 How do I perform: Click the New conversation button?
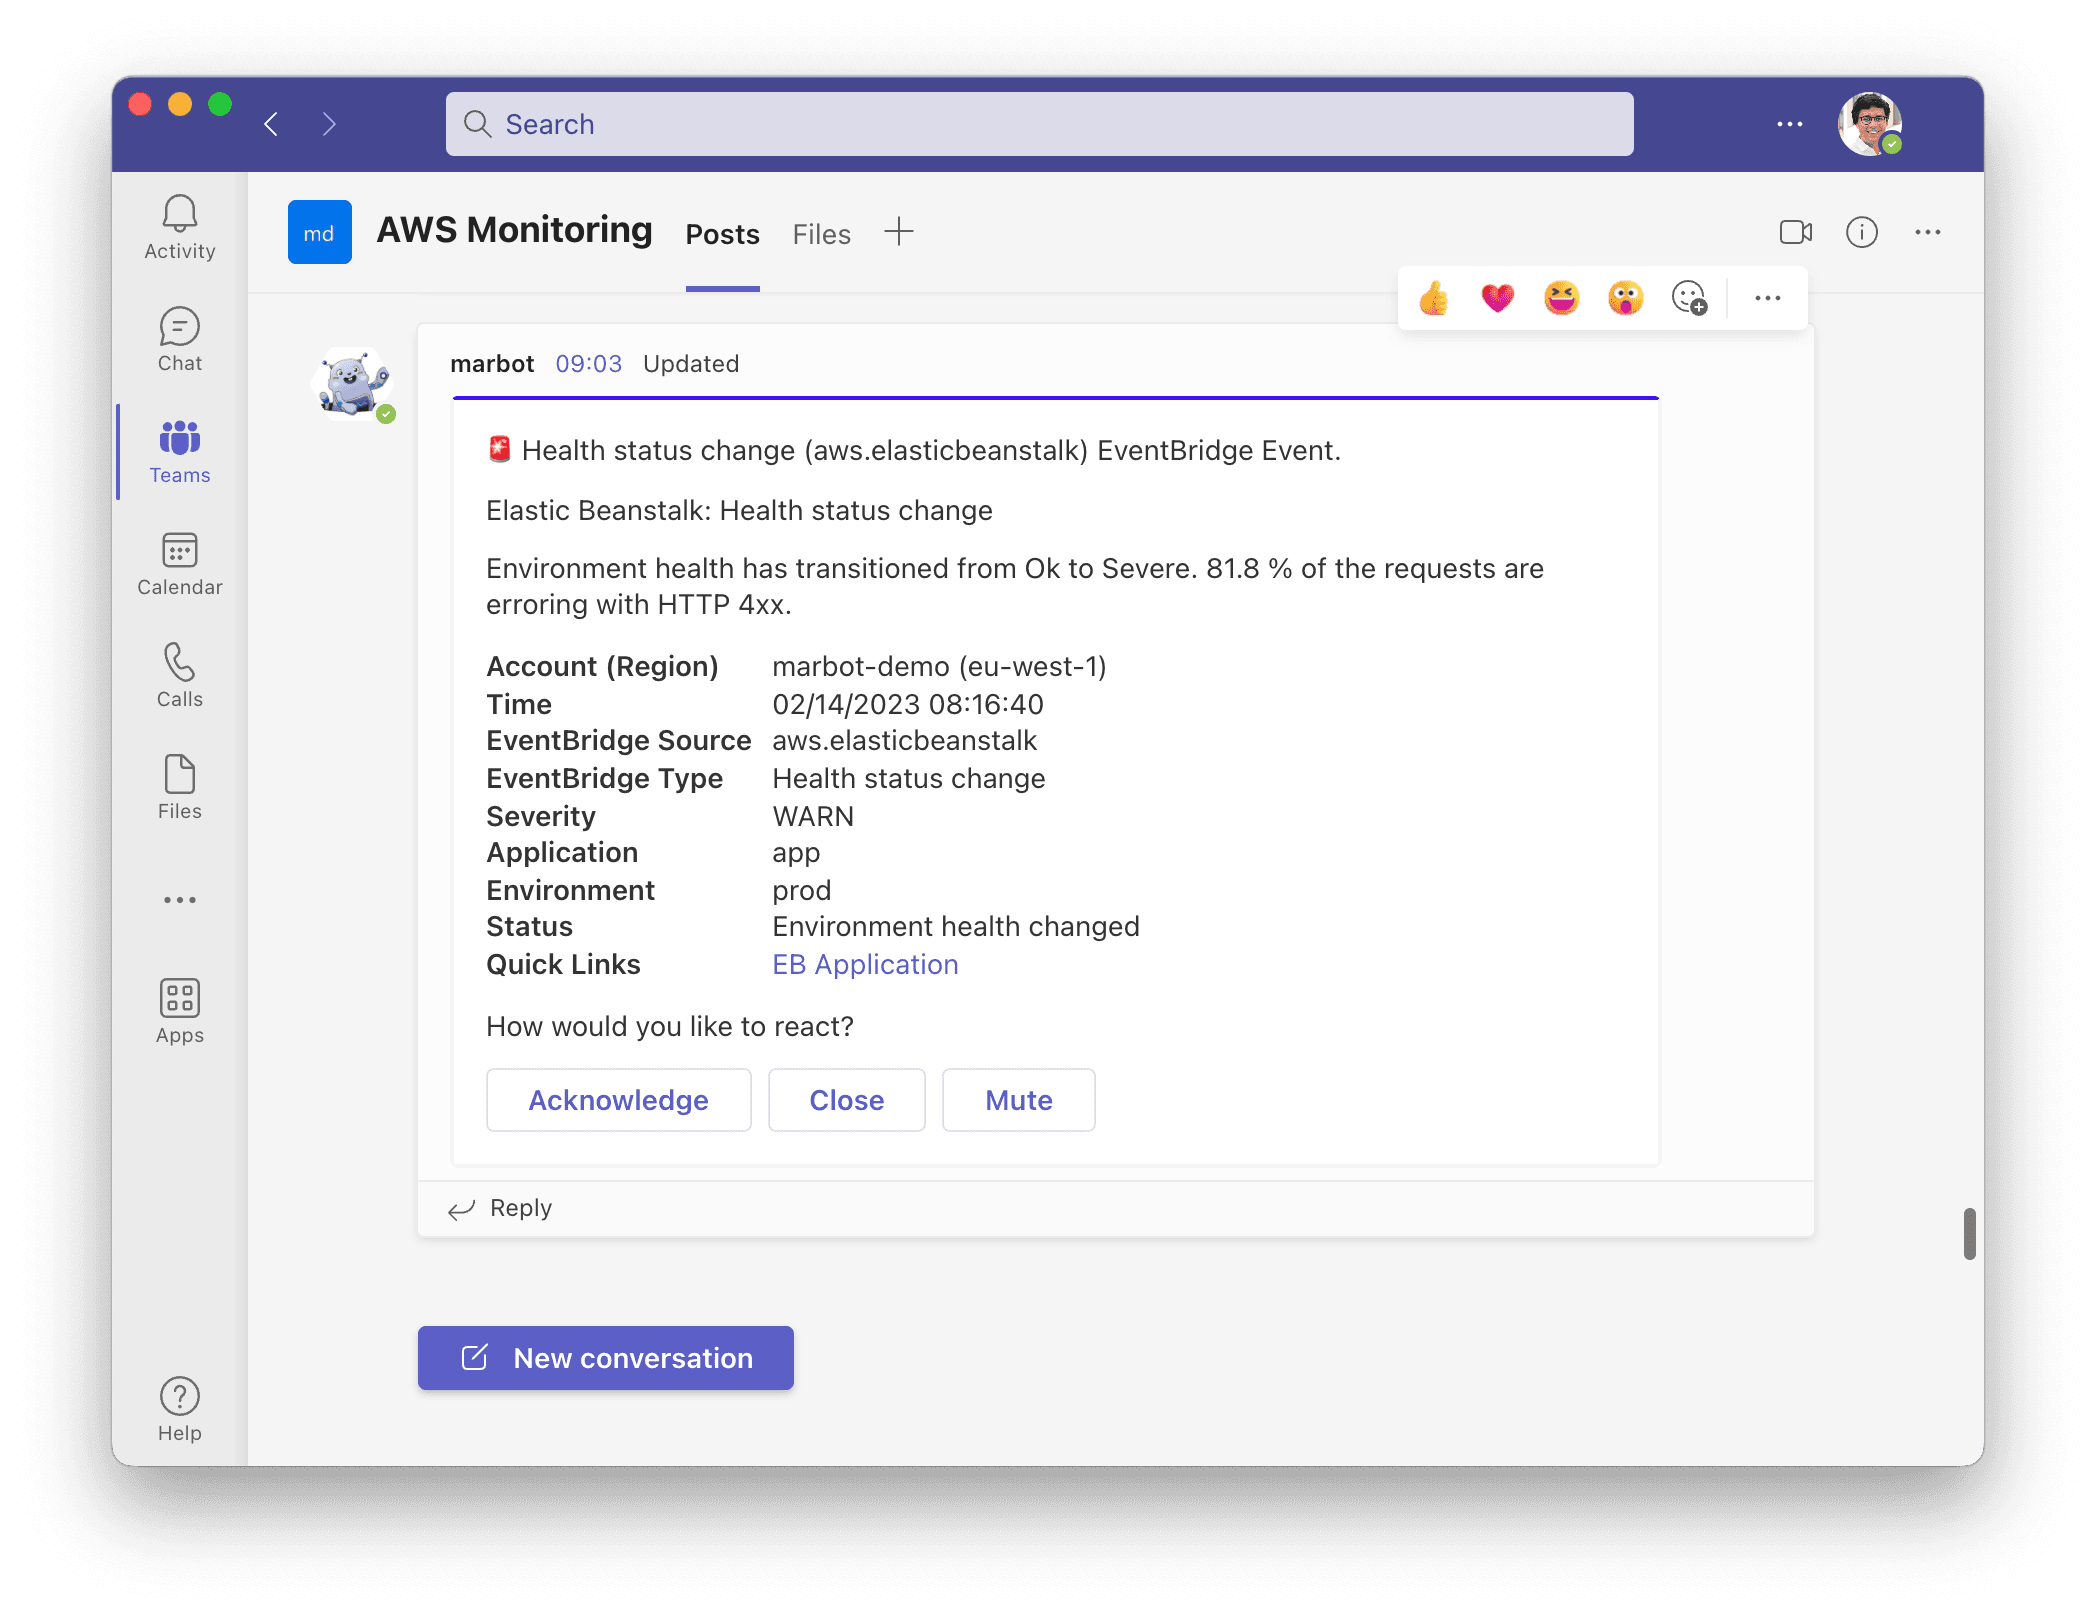(605, 1356)
